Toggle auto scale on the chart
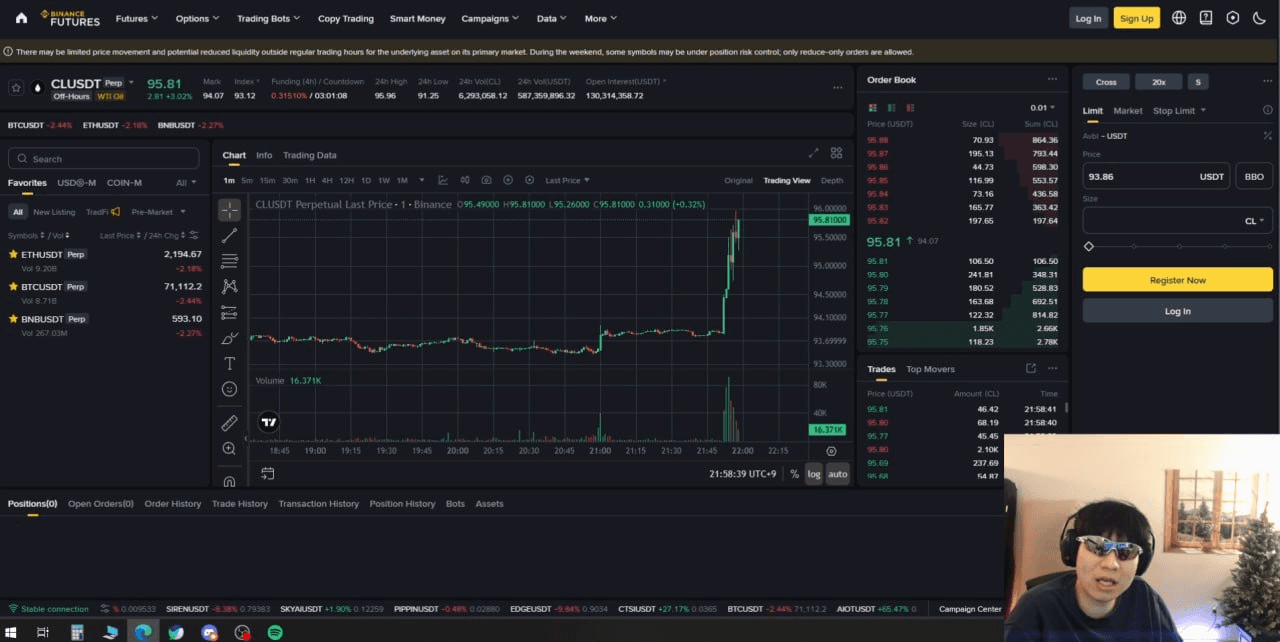The height and width of the screenshot is (642, 1280). [838, 474]
